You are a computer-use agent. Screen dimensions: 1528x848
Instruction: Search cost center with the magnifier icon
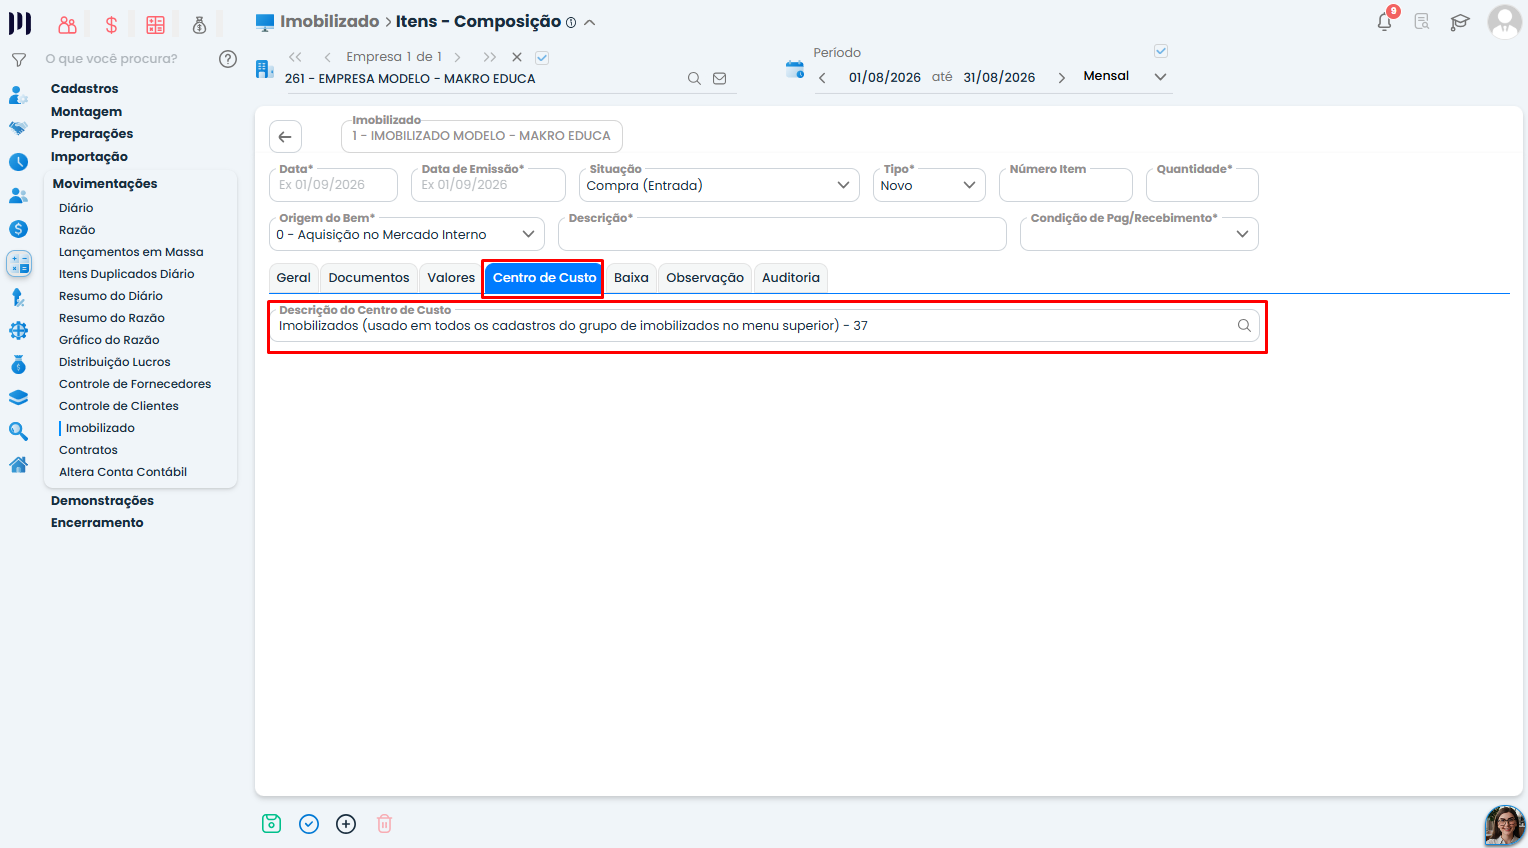pos(1244,326)
